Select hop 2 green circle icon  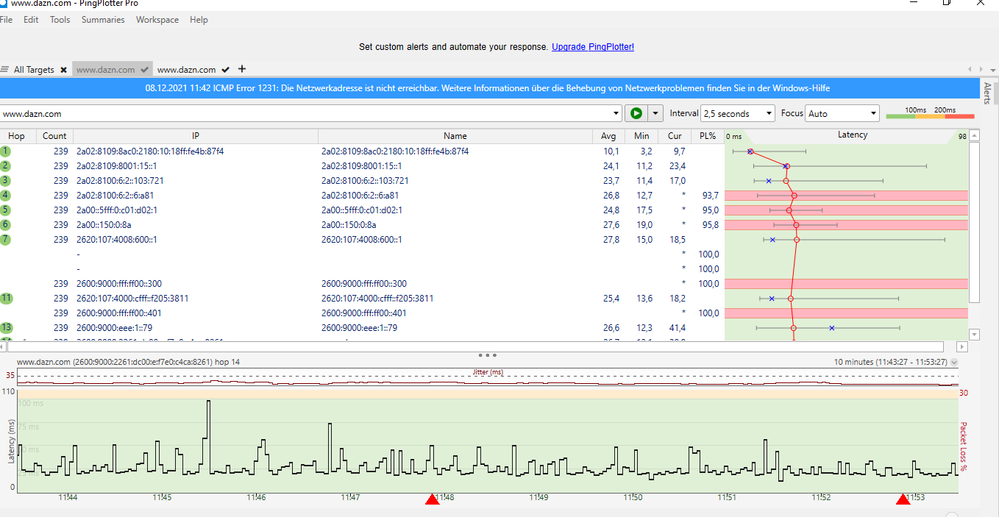(x=6, y=166)
